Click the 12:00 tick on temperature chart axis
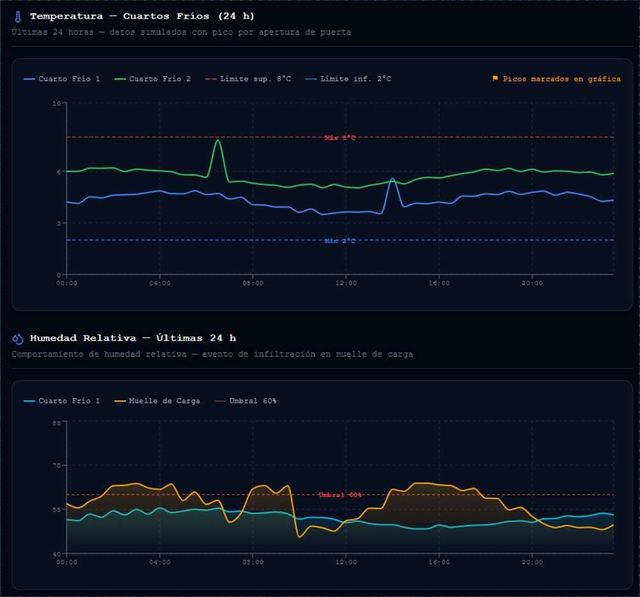Screen dimensions: 640x597 point(346,283)
